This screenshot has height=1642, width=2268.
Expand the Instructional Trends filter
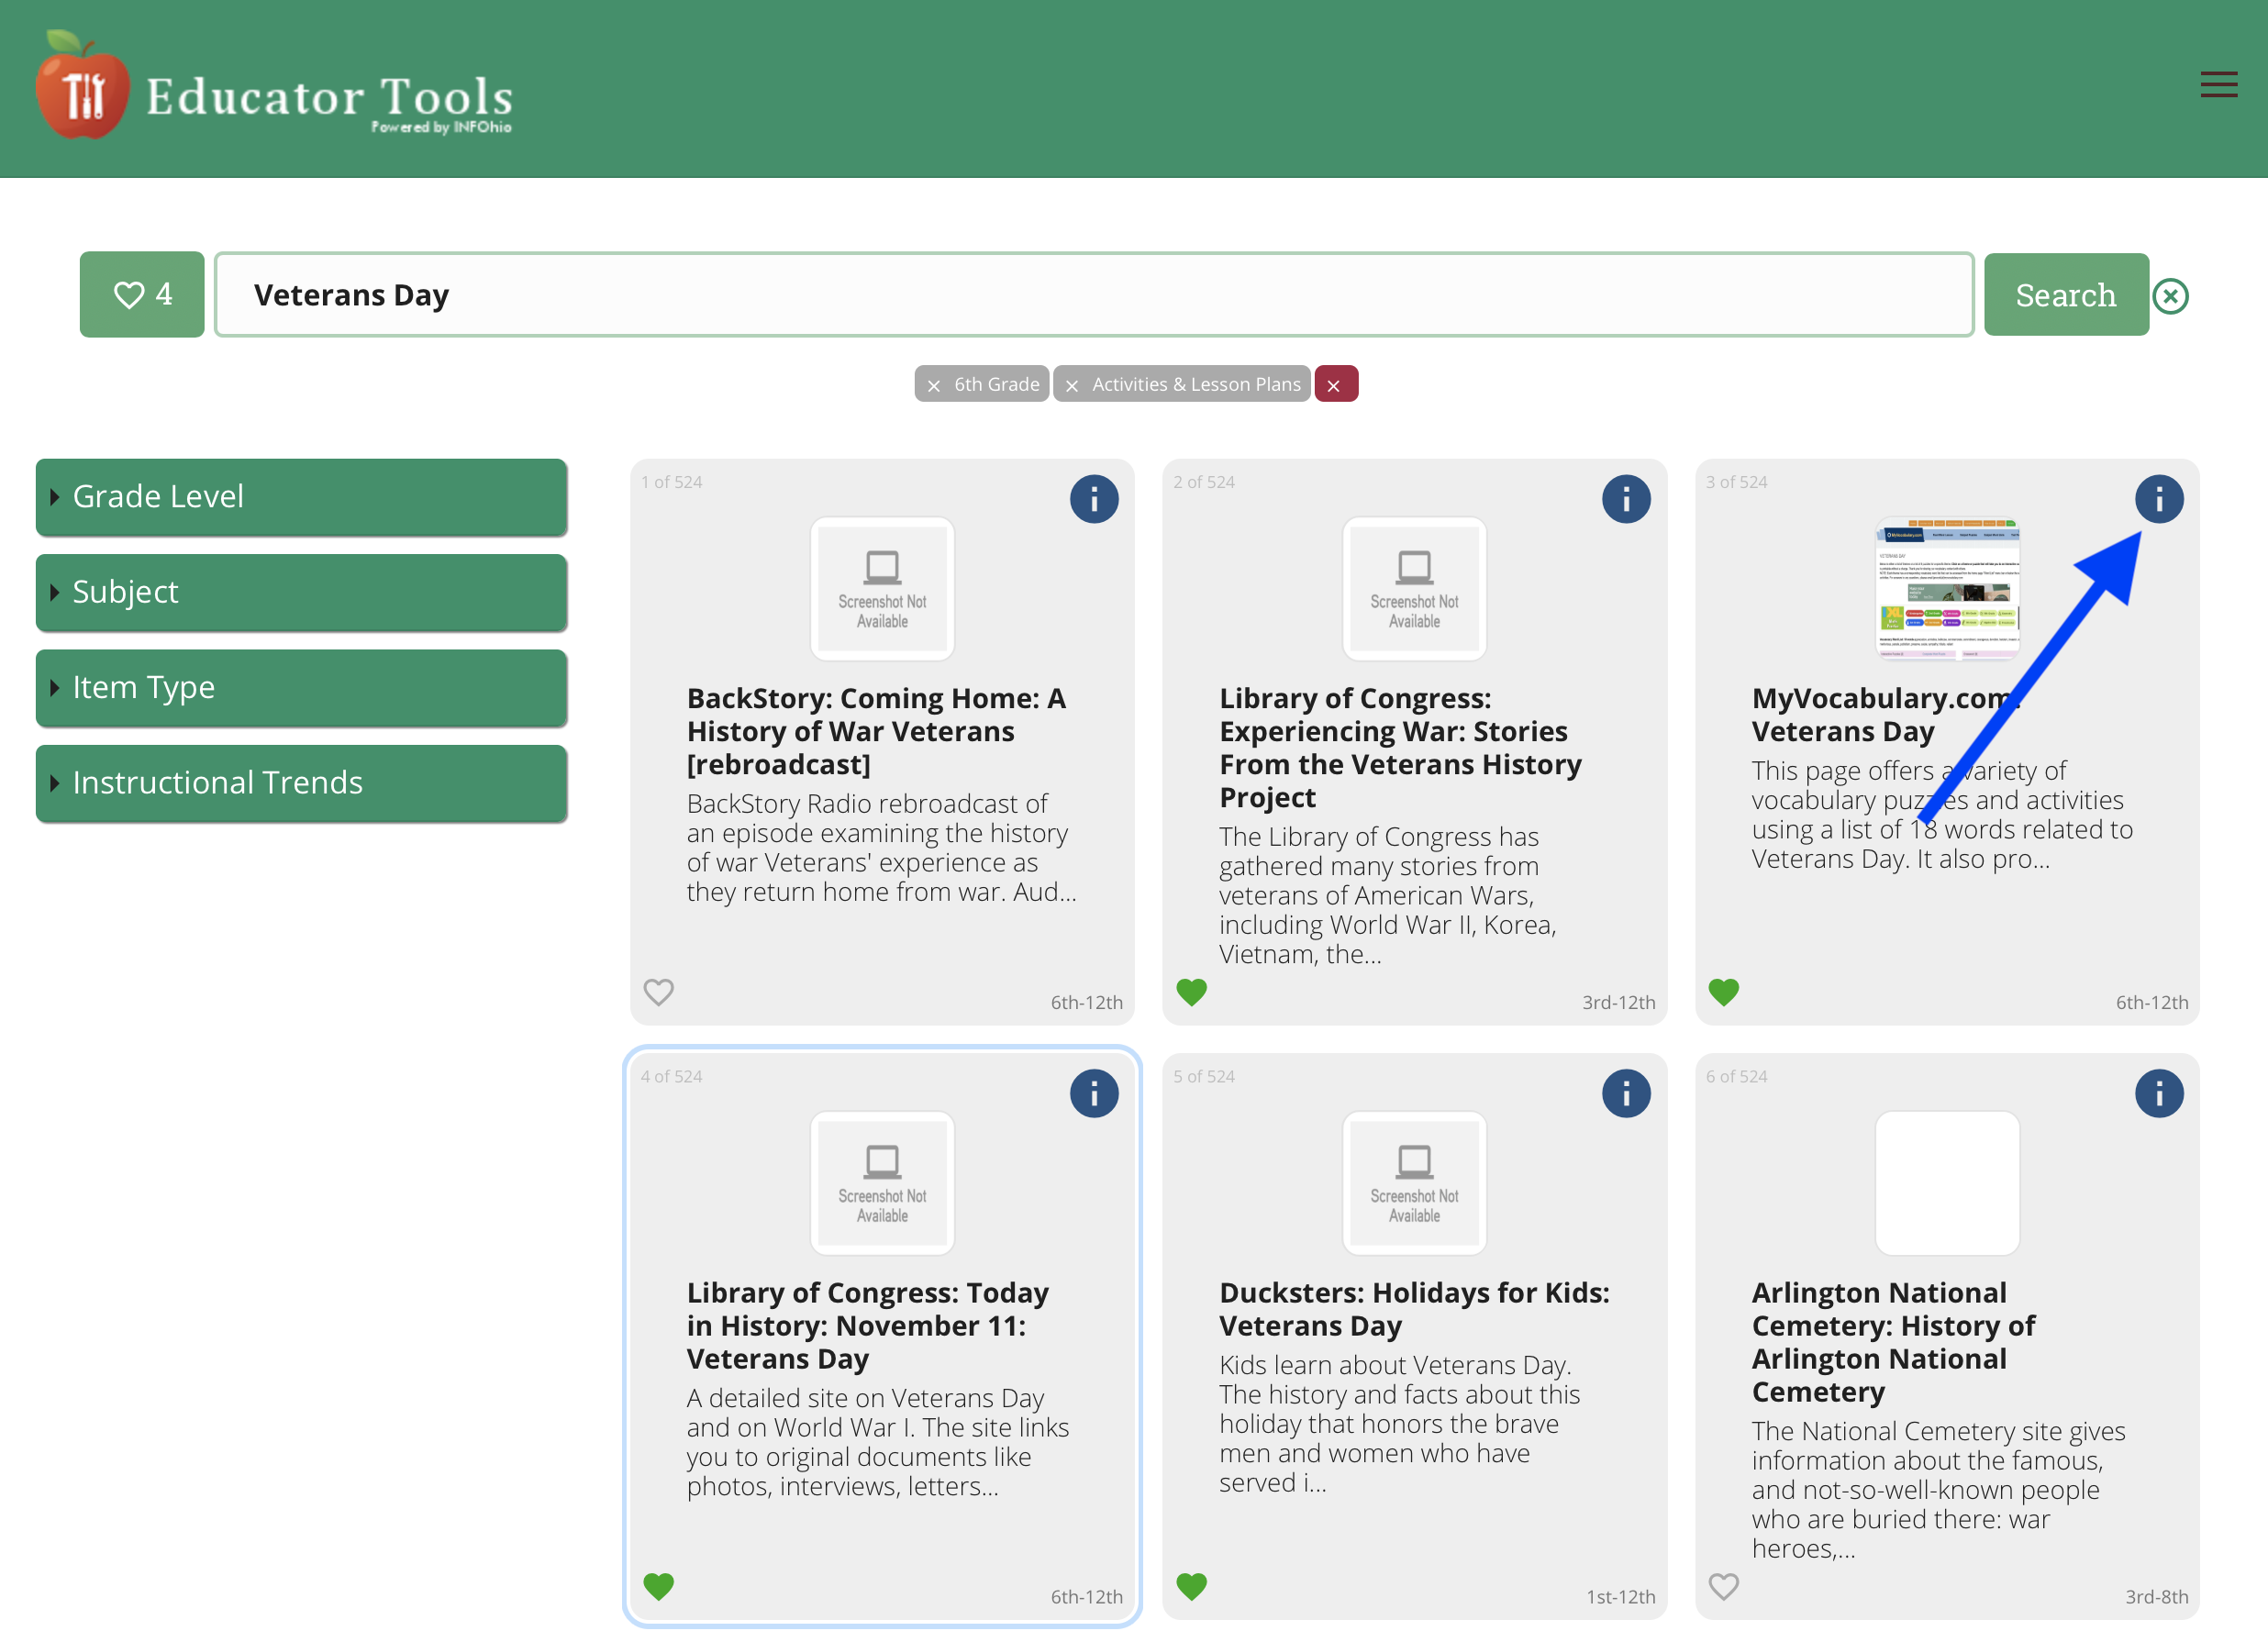[x=301, y=783]
